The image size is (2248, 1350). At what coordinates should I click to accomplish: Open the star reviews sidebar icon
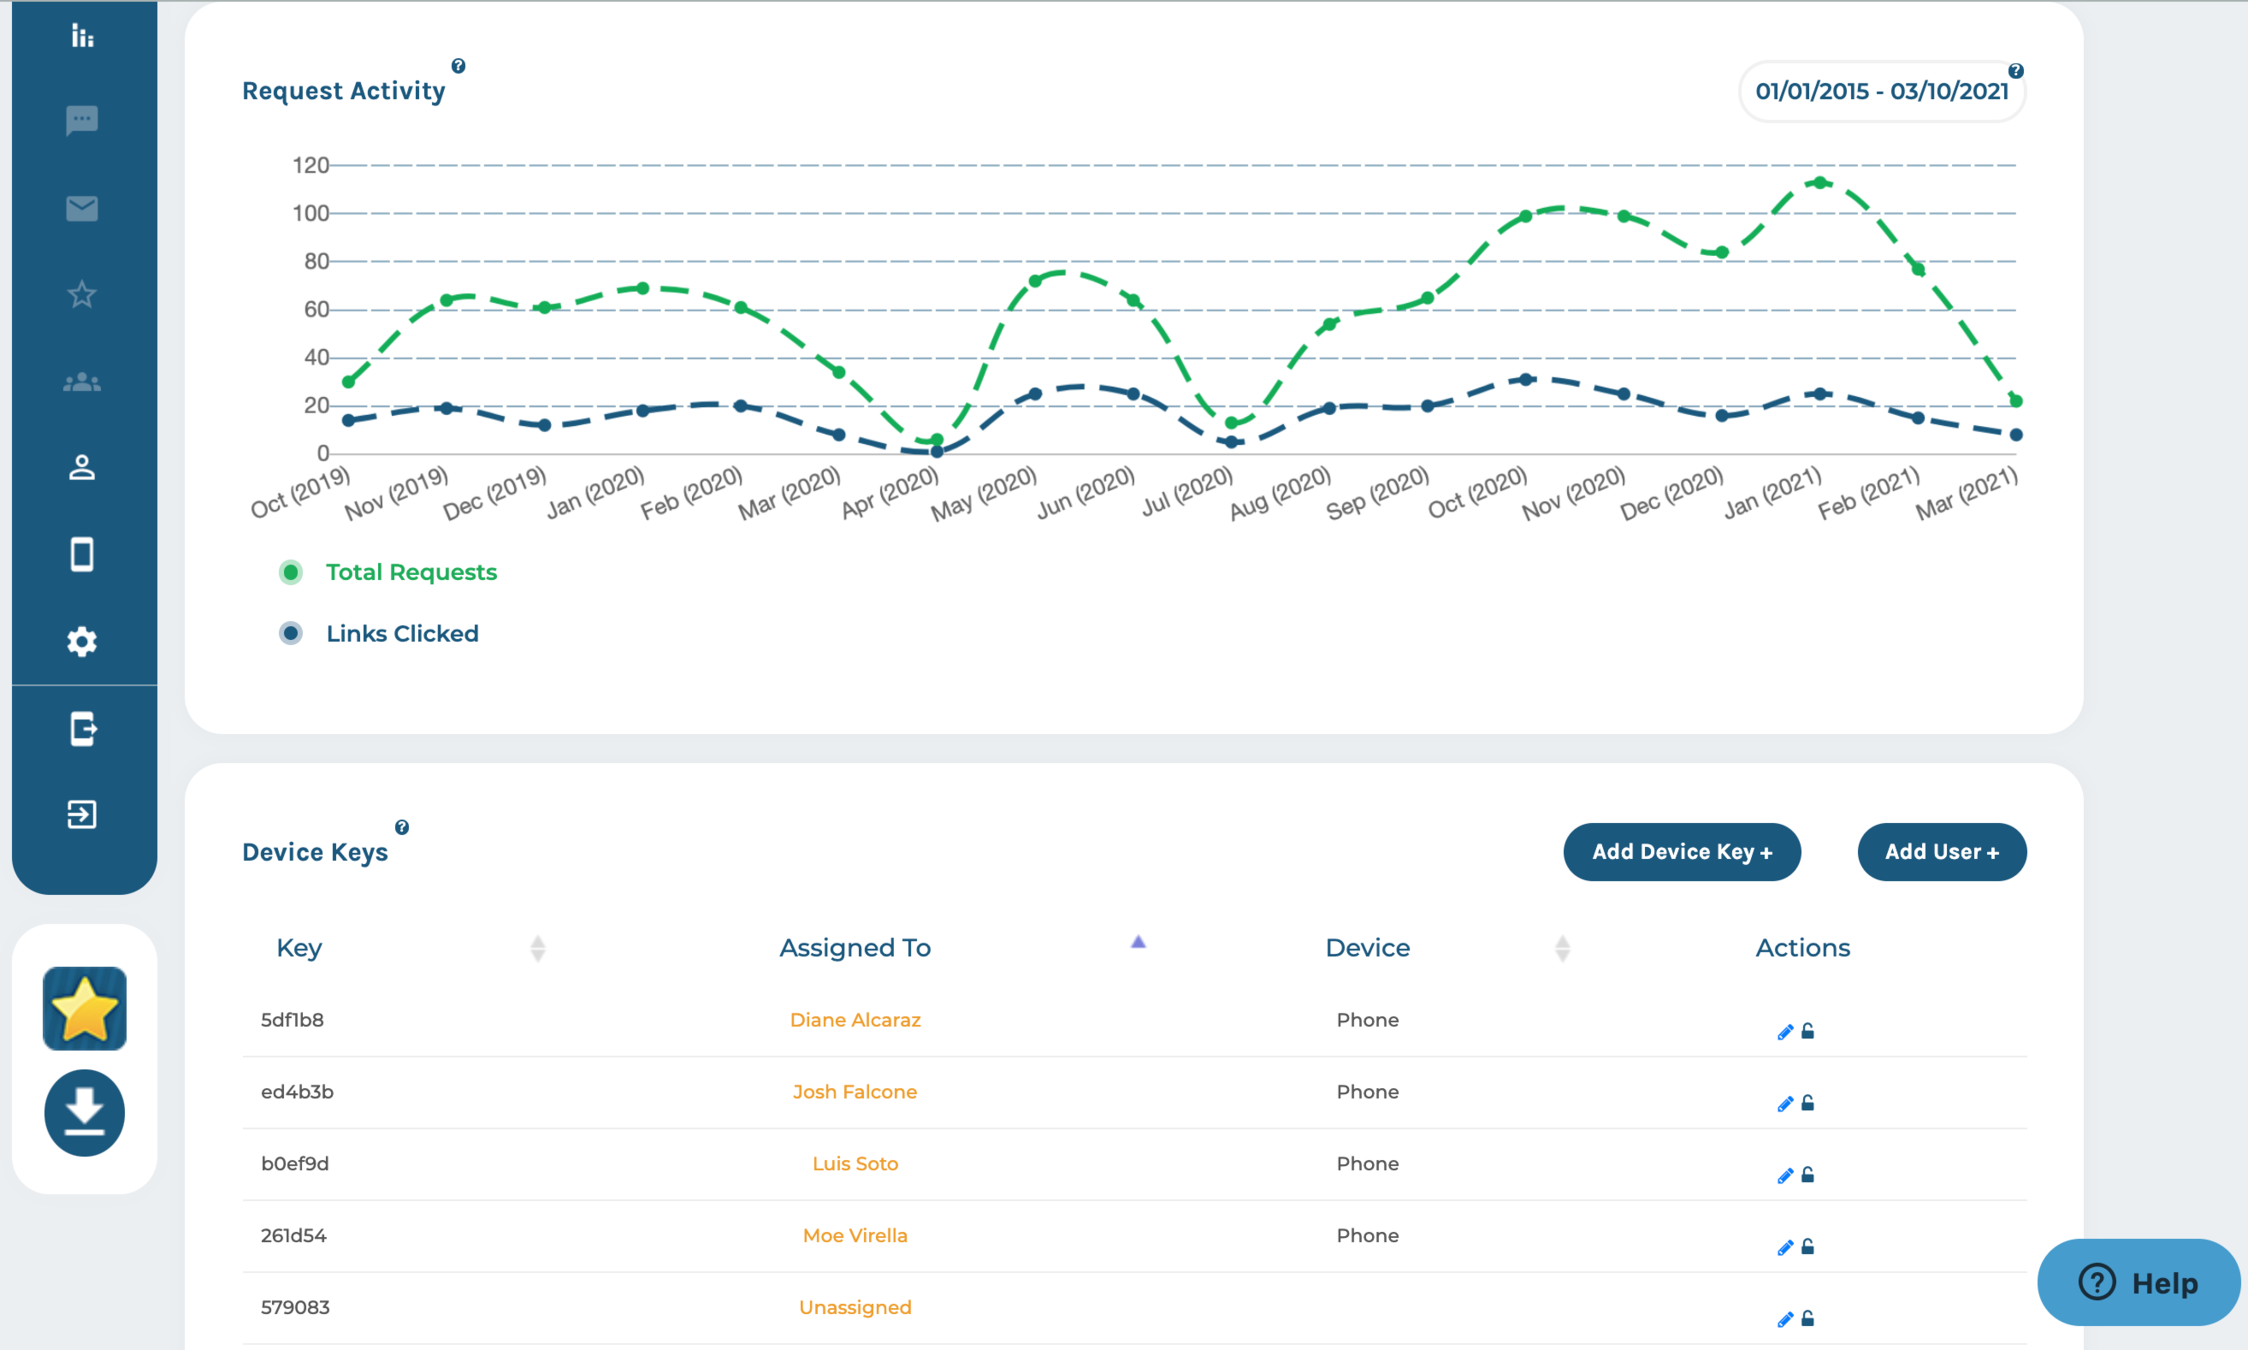(x=82, y=295)
